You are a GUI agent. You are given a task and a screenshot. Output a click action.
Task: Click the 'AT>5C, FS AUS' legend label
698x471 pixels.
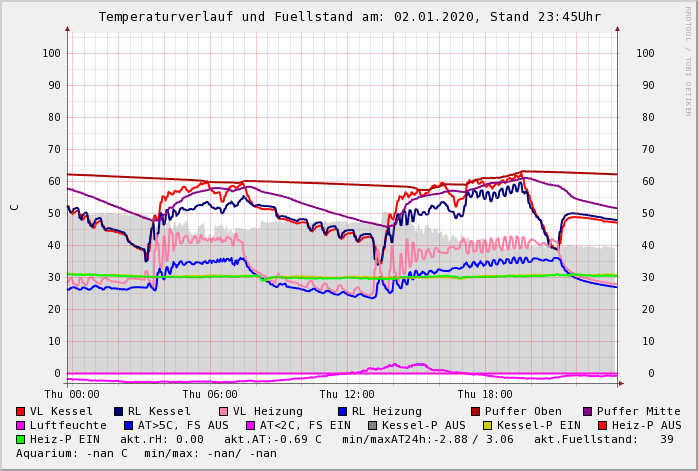pos(183,425)
